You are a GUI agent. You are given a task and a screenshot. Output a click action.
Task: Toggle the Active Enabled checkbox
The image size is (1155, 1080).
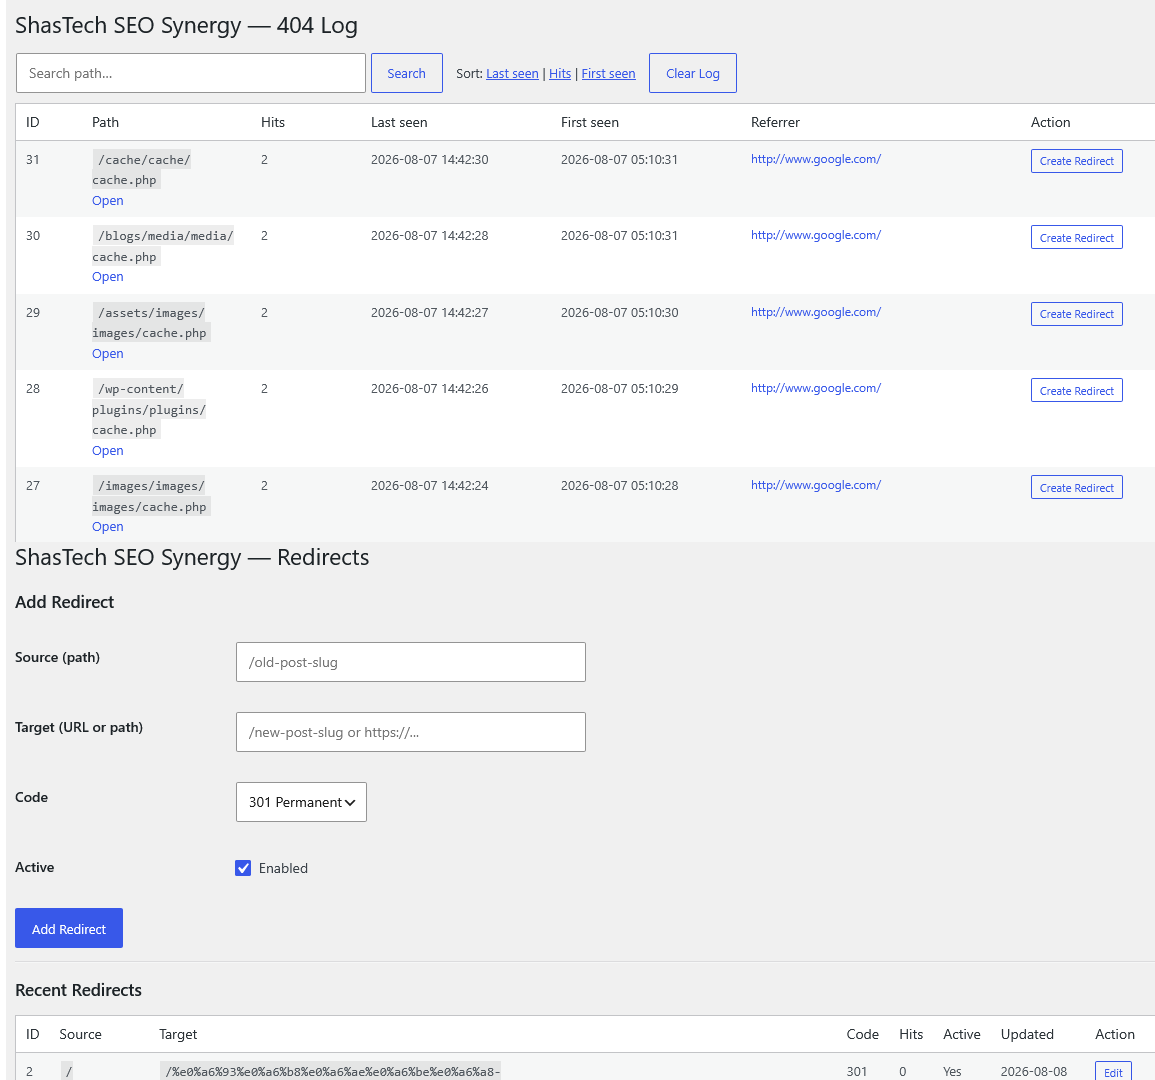[x=243, y=868]
